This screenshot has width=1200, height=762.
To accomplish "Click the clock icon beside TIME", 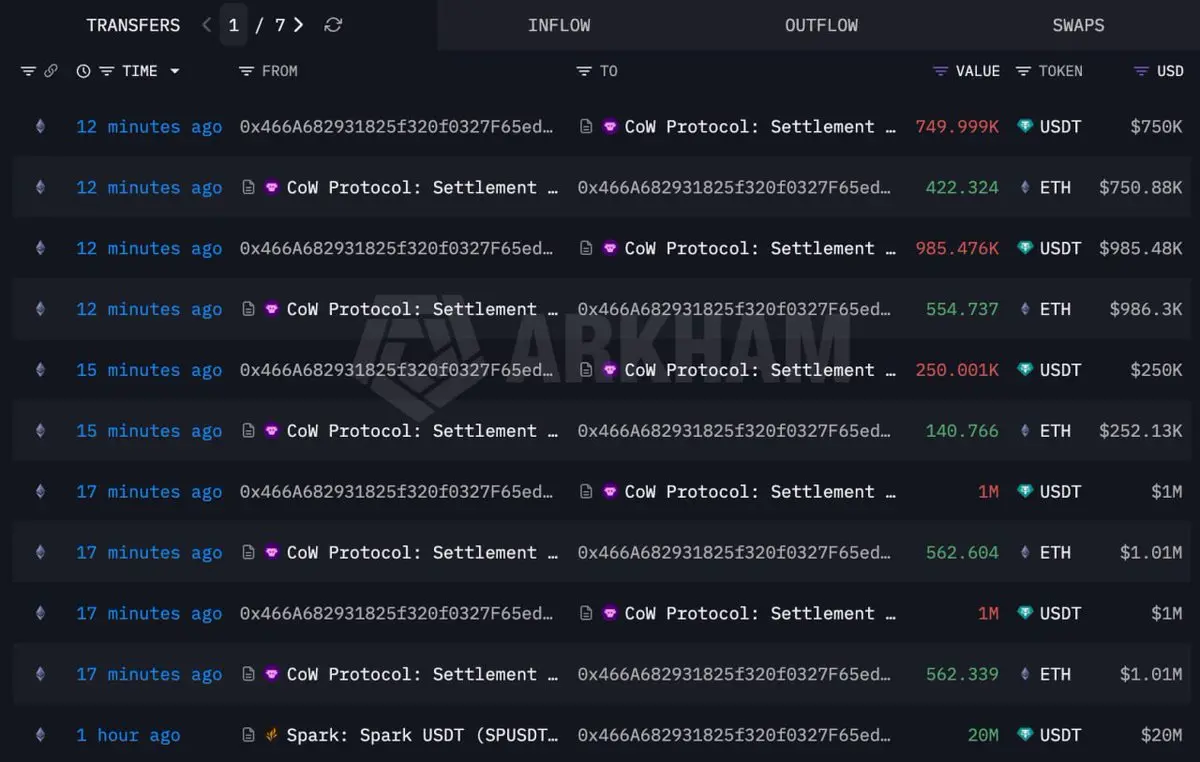I will point(83,71).
